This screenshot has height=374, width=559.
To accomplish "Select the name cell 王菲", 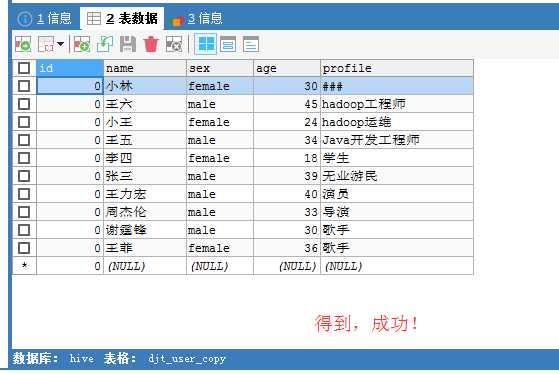I will [145, 248].
